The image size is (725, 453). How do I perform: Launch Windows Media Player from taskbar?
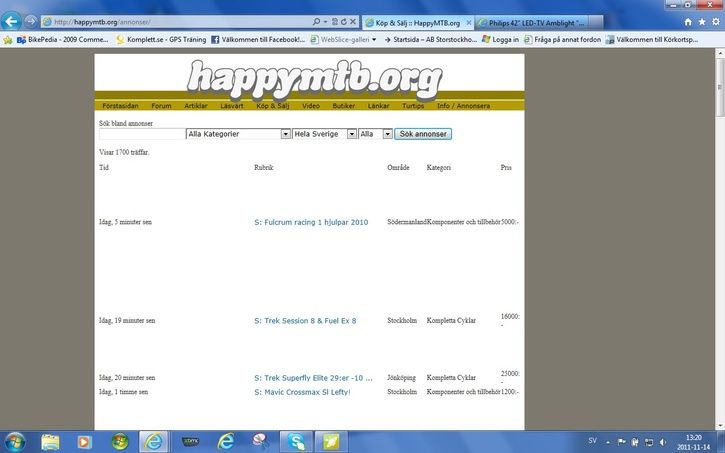point(85,441)
